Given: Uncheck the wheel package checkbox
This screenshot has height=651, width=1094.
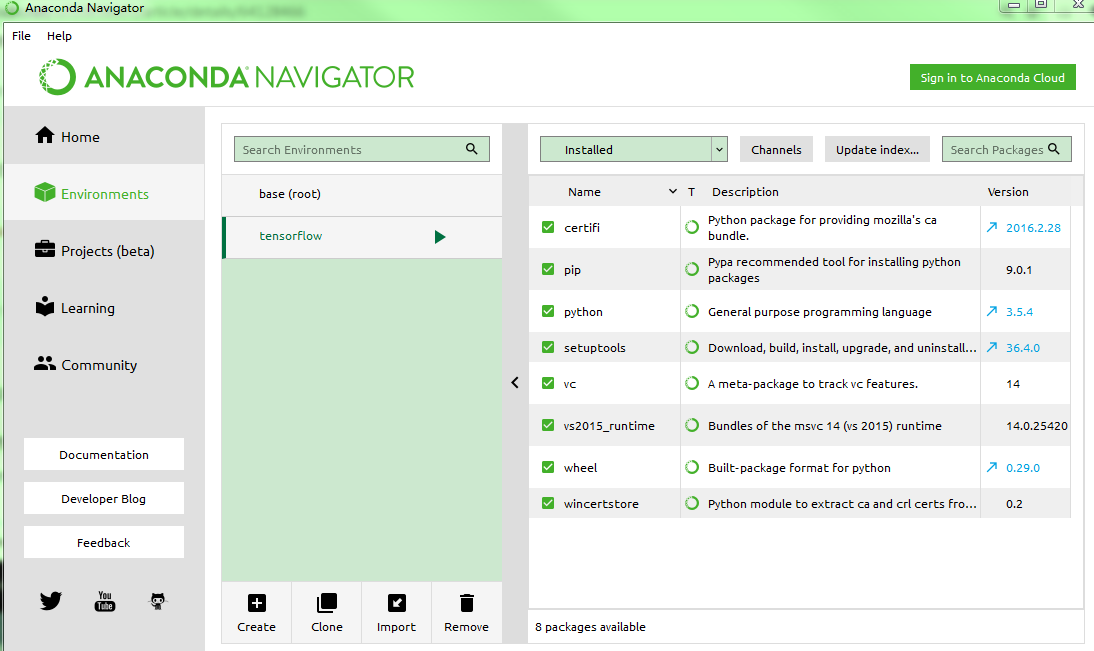Looking at the screenshot, I should tap(548, 467).
